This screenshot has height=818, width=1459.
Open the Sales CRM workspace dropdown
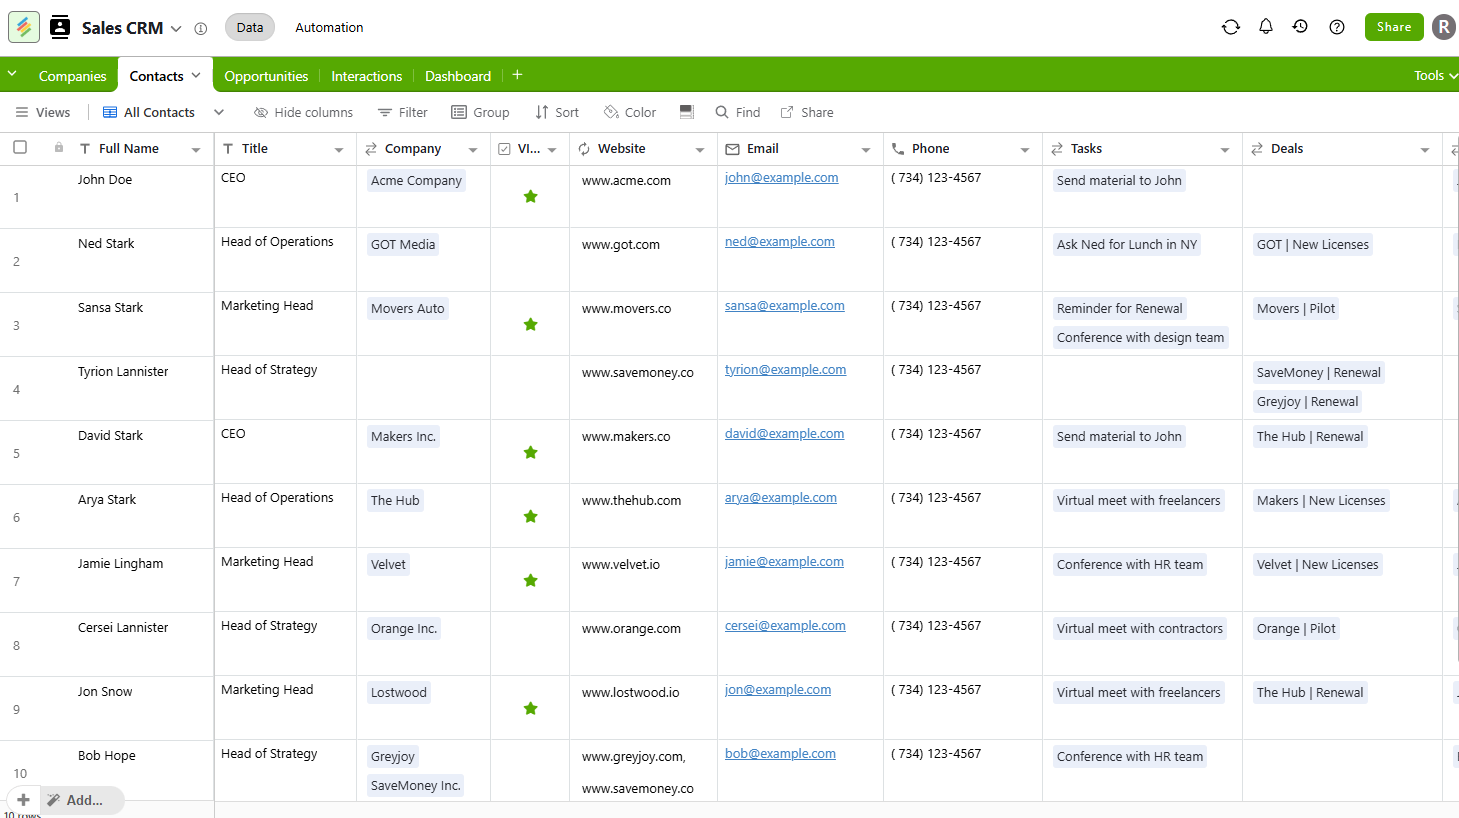175,27
